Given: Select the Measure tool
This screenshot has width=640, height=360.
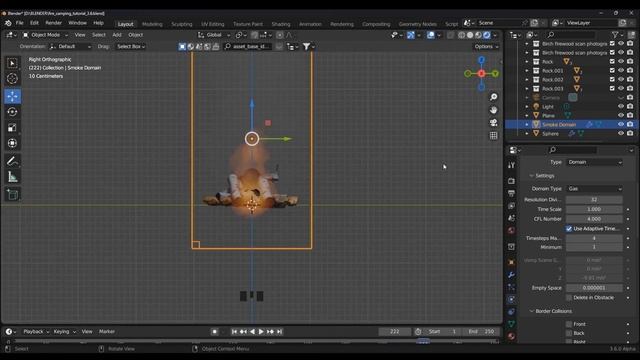Looking at the screenshot, I should (12, 177).
